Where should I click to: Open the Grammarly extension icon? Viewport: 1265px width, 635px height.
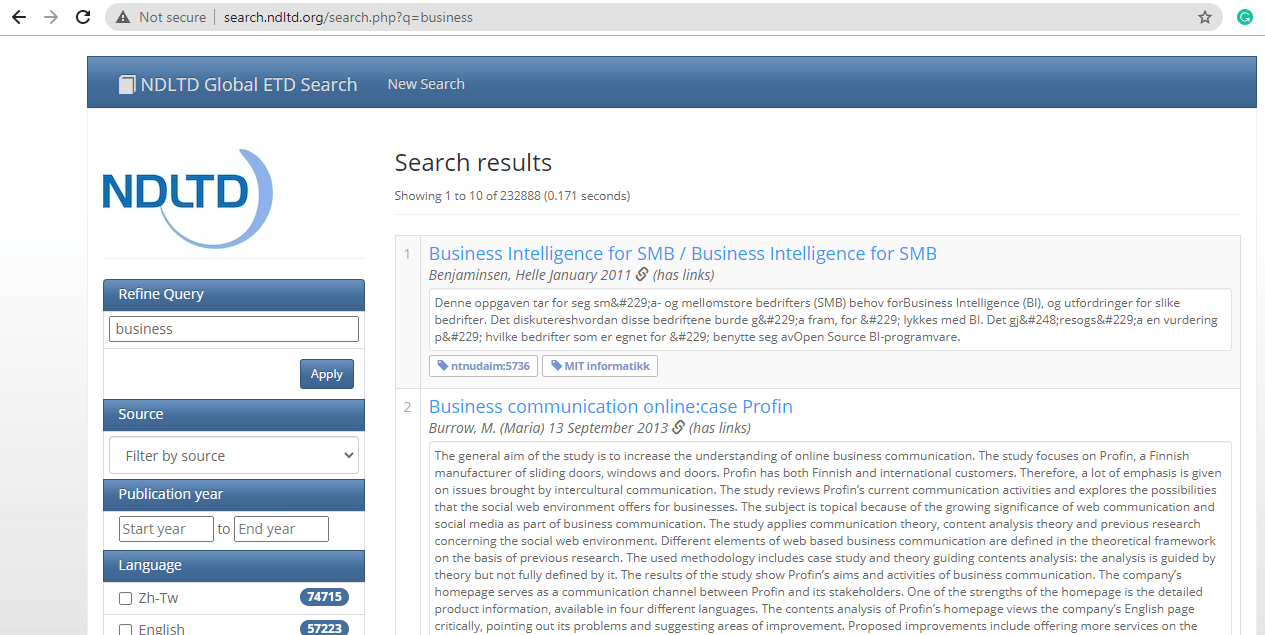click(1245, 17)
